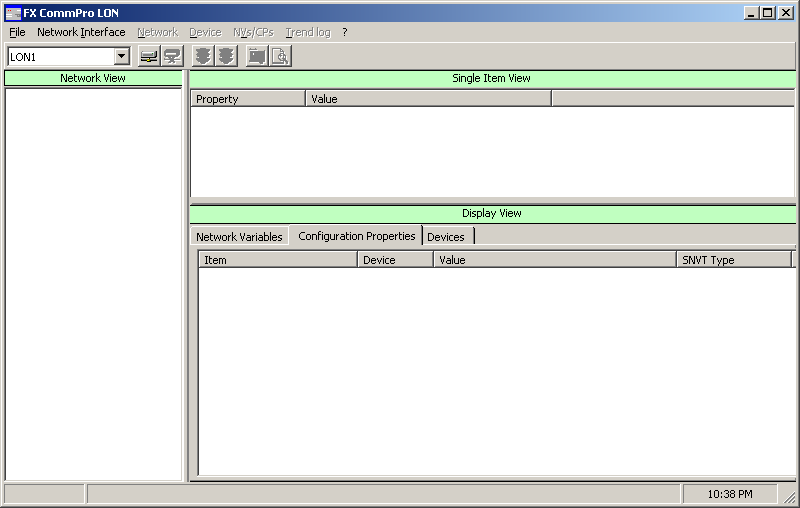The image size is (800, 508).
Task: Open the File menu
Action: pos(17,32)
